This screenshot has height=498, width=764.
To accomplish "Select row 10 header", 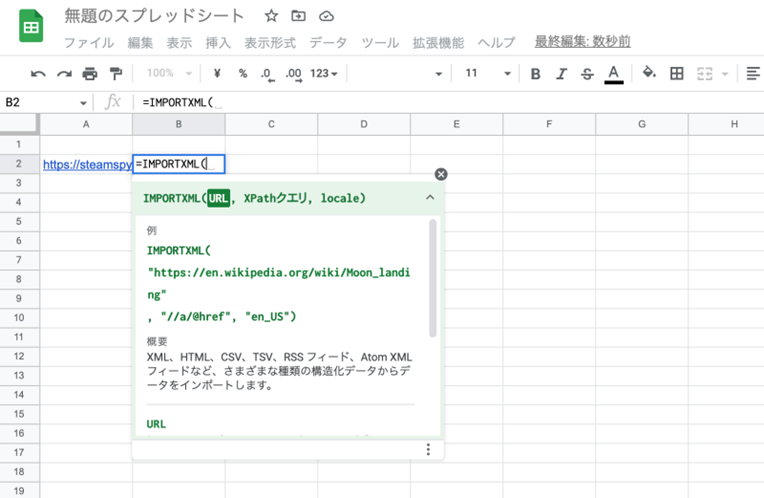I will (19, 318).
